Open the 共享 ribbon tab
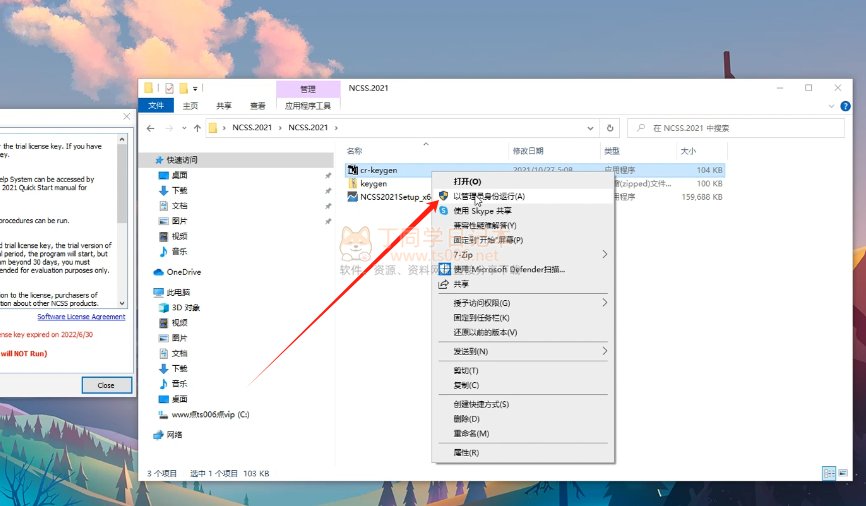866x506 pixels. 224,106
